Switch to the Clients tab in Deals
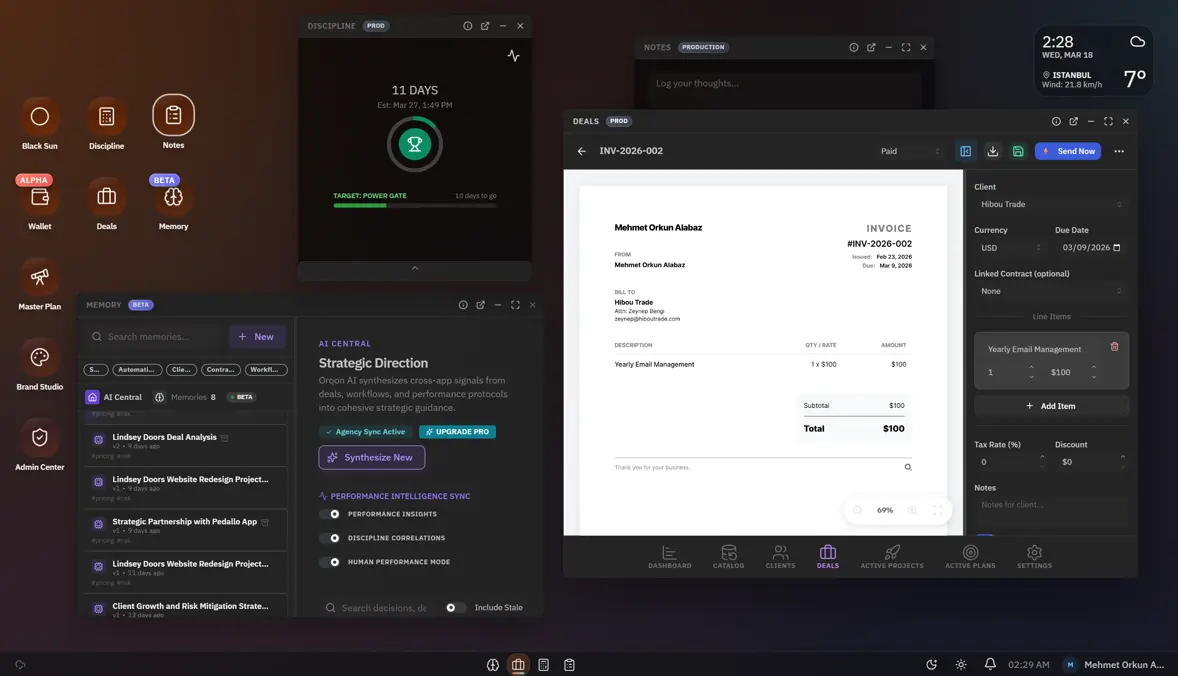The height and width of the screenshot is (676, 1178). point(780,557)
